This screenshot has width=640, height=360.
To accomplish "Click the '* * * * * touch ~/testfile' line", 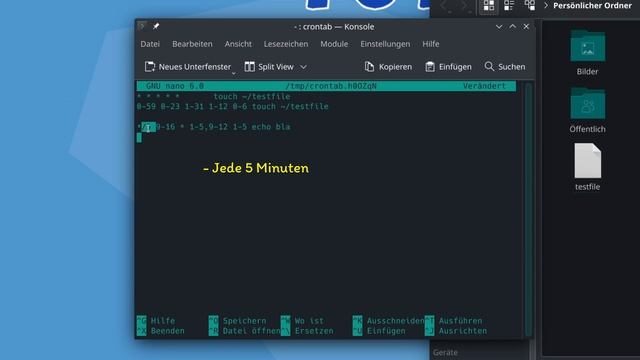I will [x=213, y=97].
